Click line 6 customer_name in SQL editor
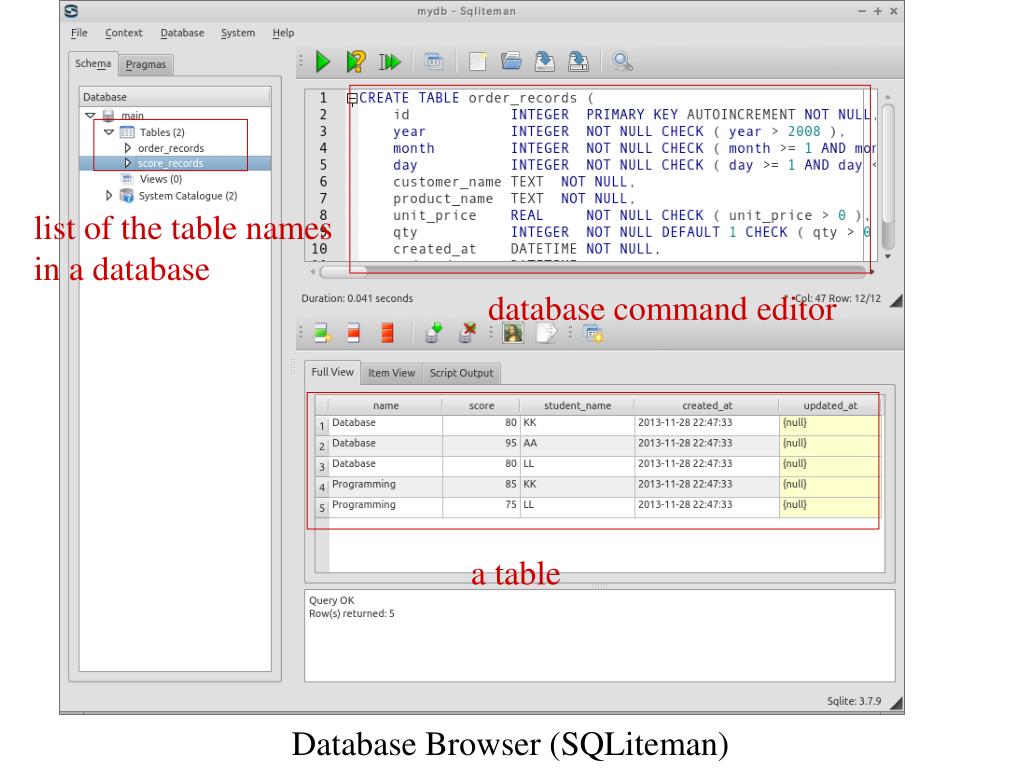1024x768 pixels. point(447,182)
